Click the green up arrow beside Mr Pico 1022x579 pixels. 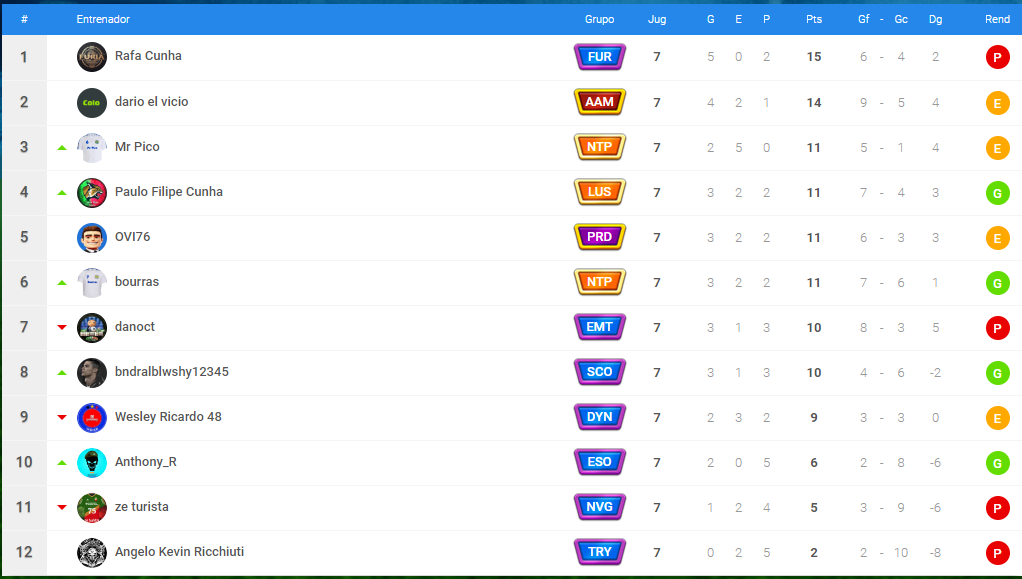(62, 148)
